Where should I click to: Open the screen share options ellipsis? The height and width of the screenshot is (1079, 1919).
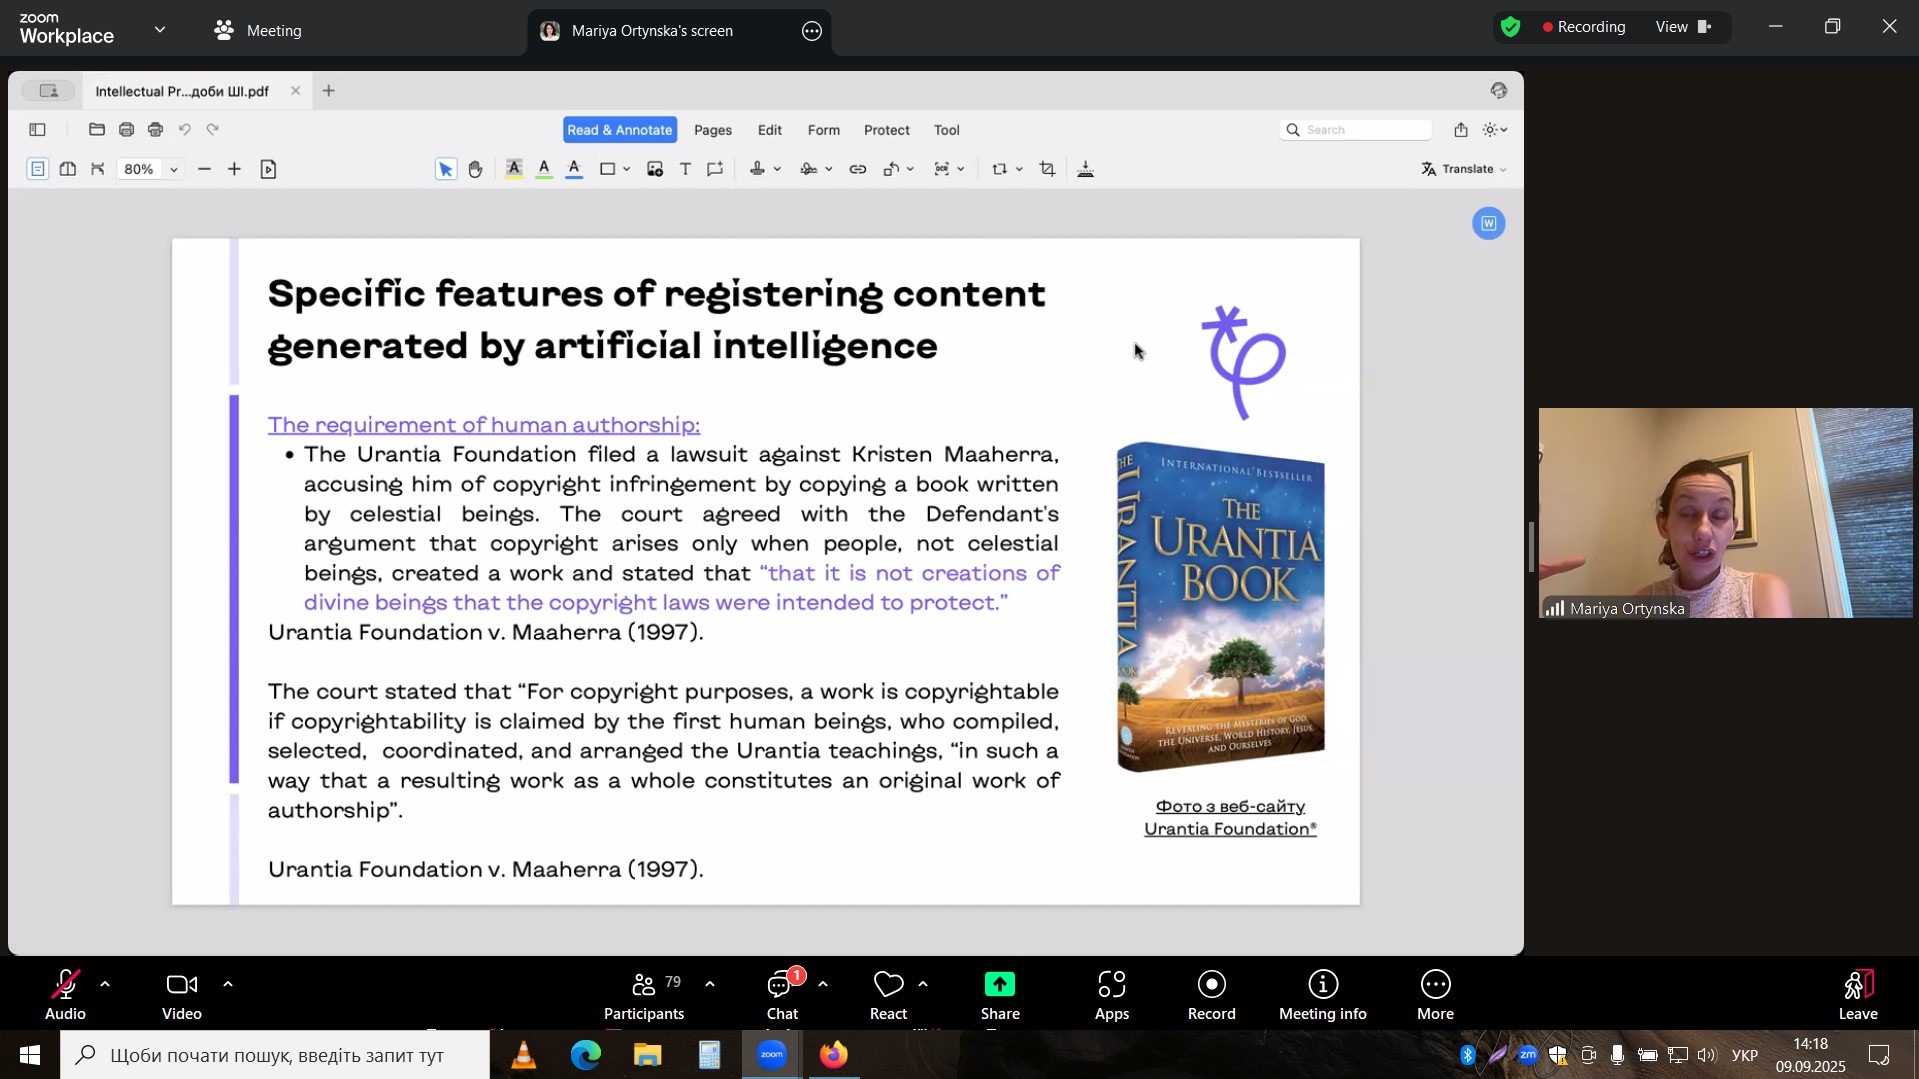coord(812,31)
